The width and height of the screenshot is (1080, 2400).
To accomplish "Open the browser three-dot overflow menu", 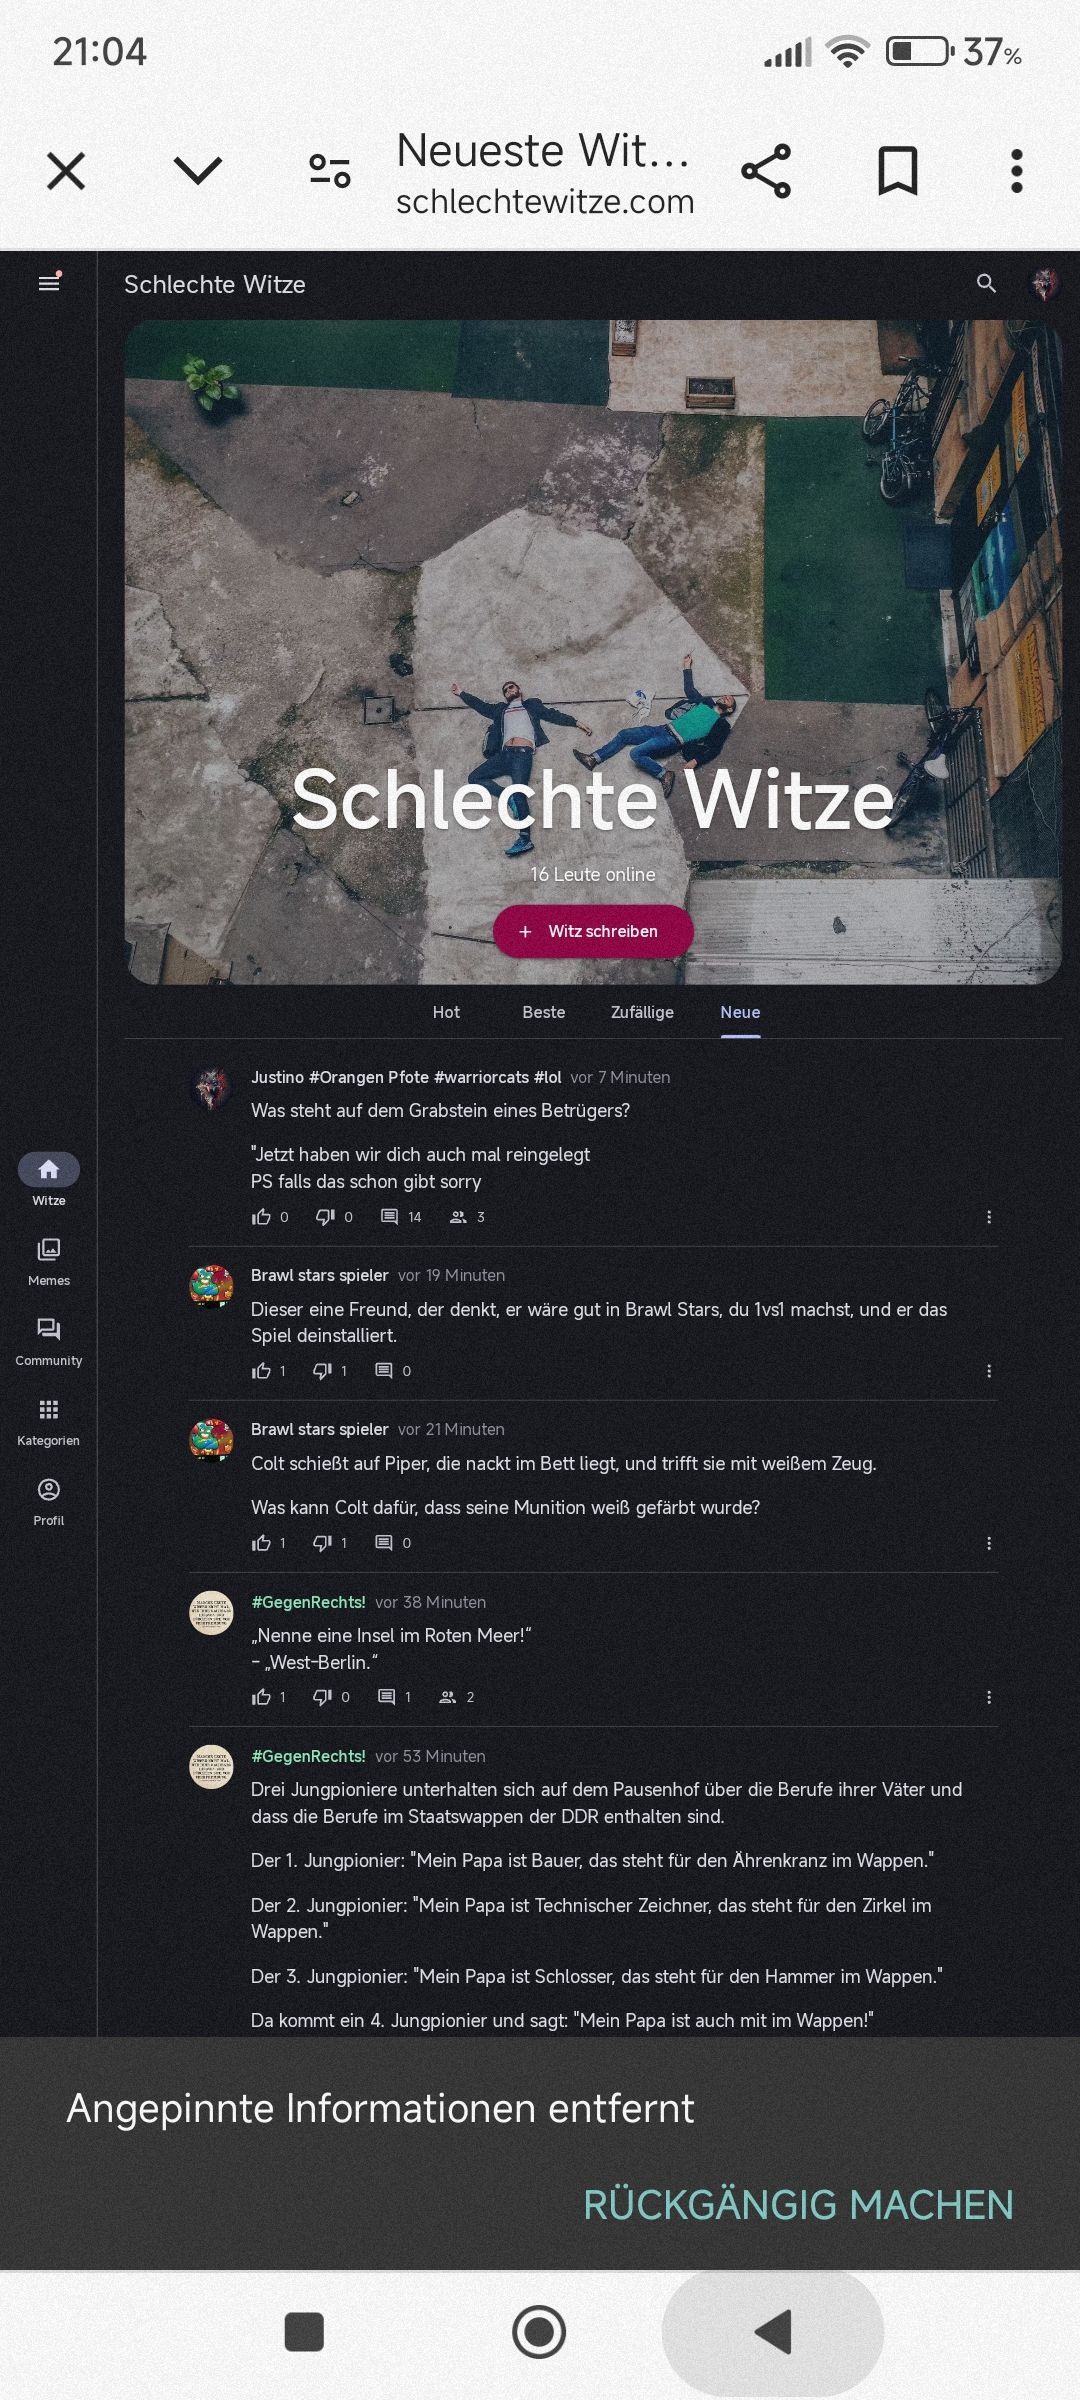I will tap(1016, 171).
